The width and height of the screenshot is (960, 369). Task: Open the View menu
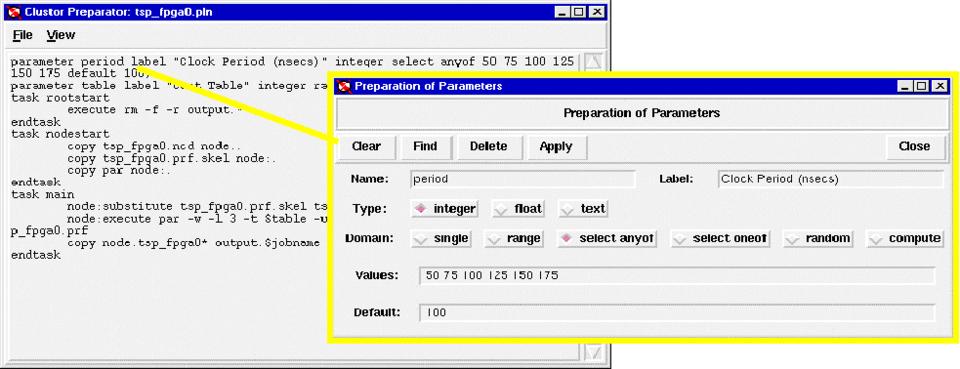(61, 35)
